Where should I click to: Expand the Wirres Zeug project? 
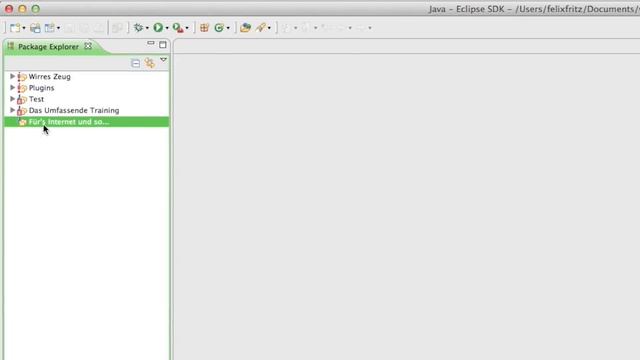(12, 76)
